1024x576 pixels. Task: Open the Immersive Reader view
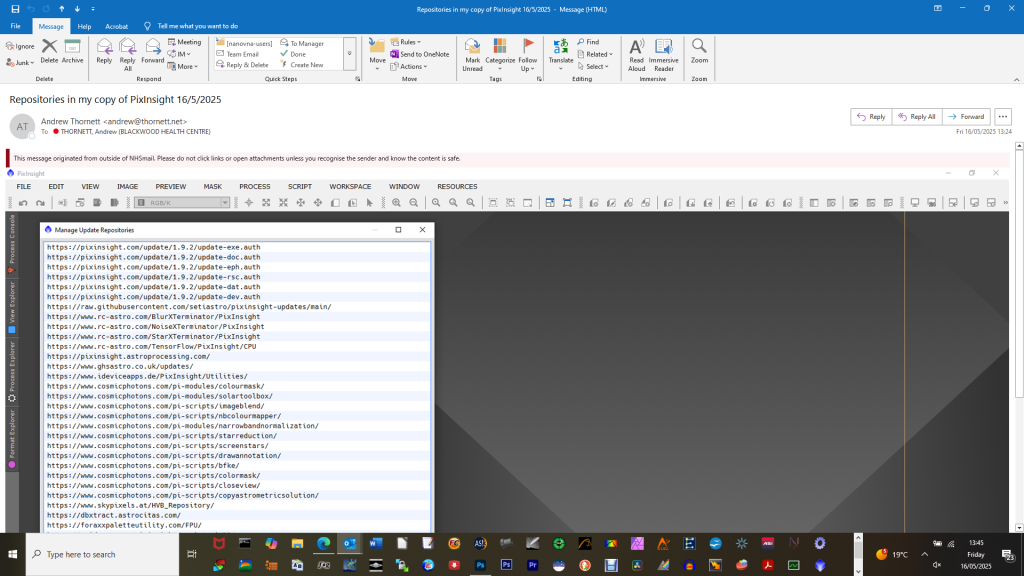[664, 54]
